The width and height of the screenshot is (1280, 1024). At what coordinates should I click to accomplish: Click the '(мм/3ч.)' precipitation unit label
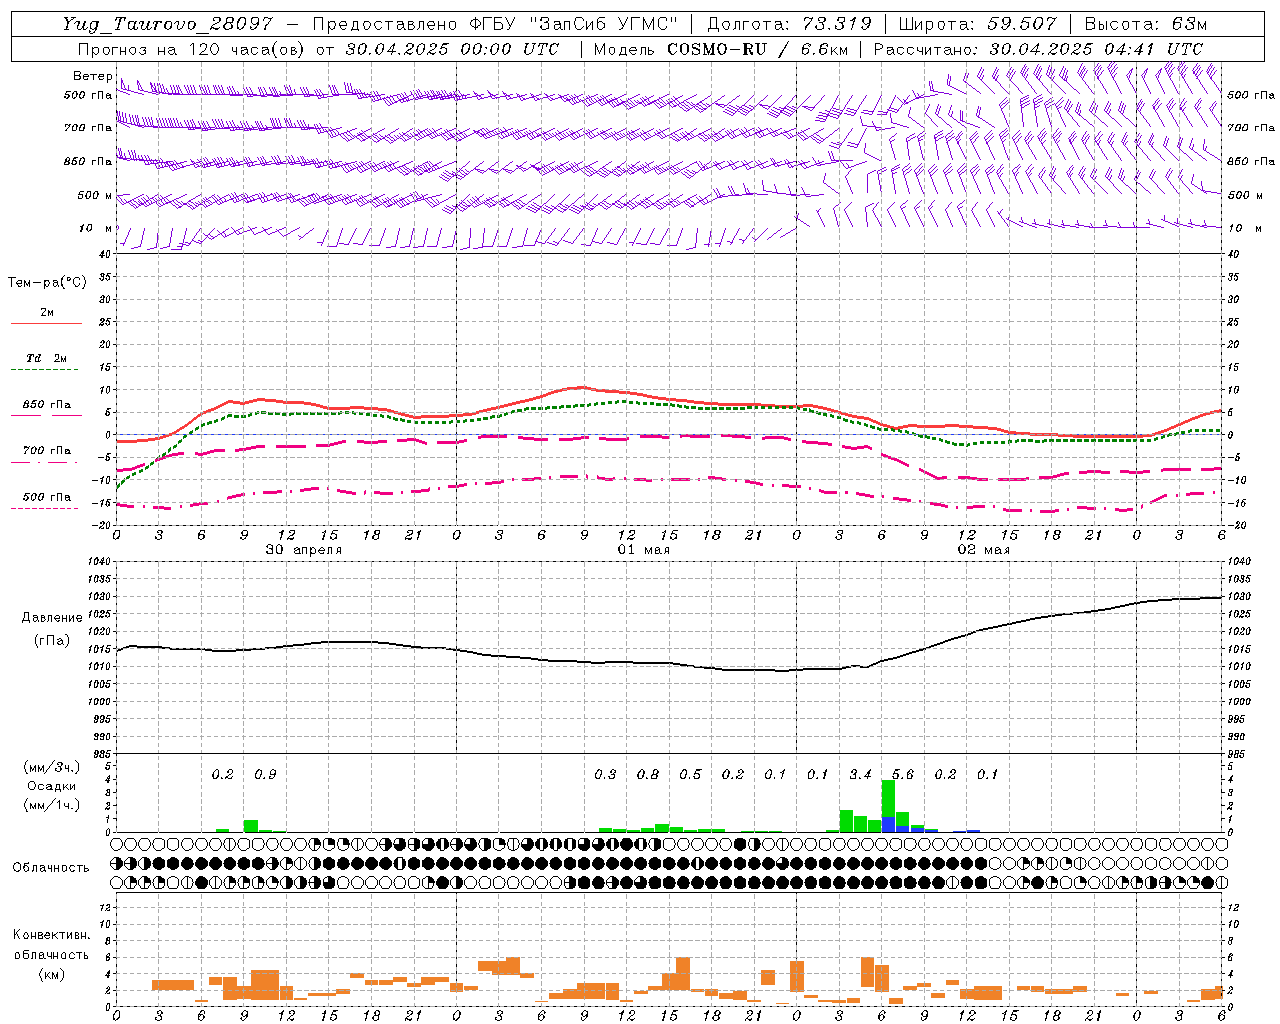[50, 767]
